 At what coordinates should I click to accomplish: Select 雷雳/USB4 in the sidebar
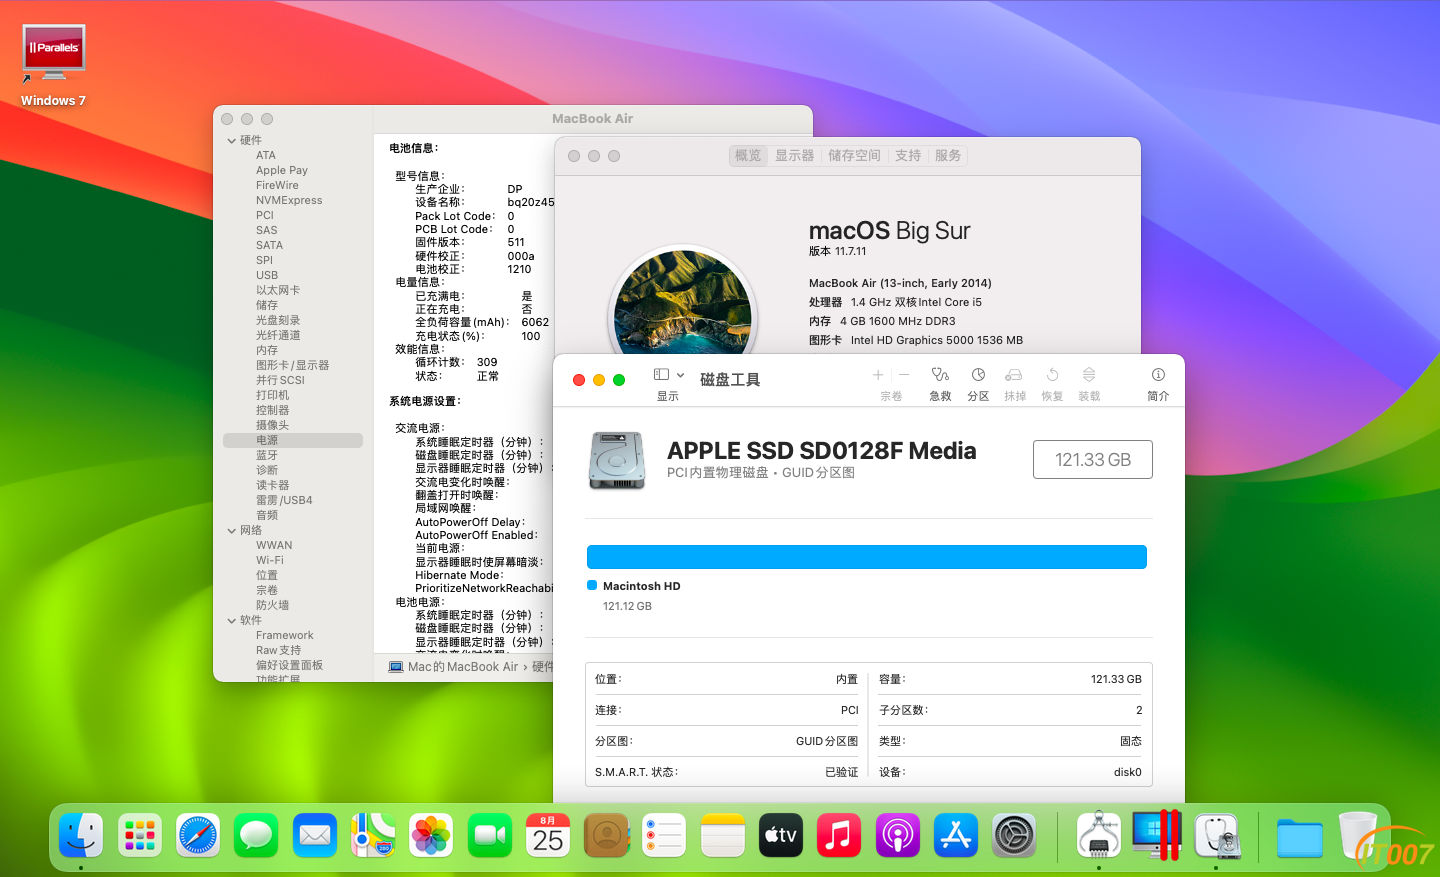(284, 500)
